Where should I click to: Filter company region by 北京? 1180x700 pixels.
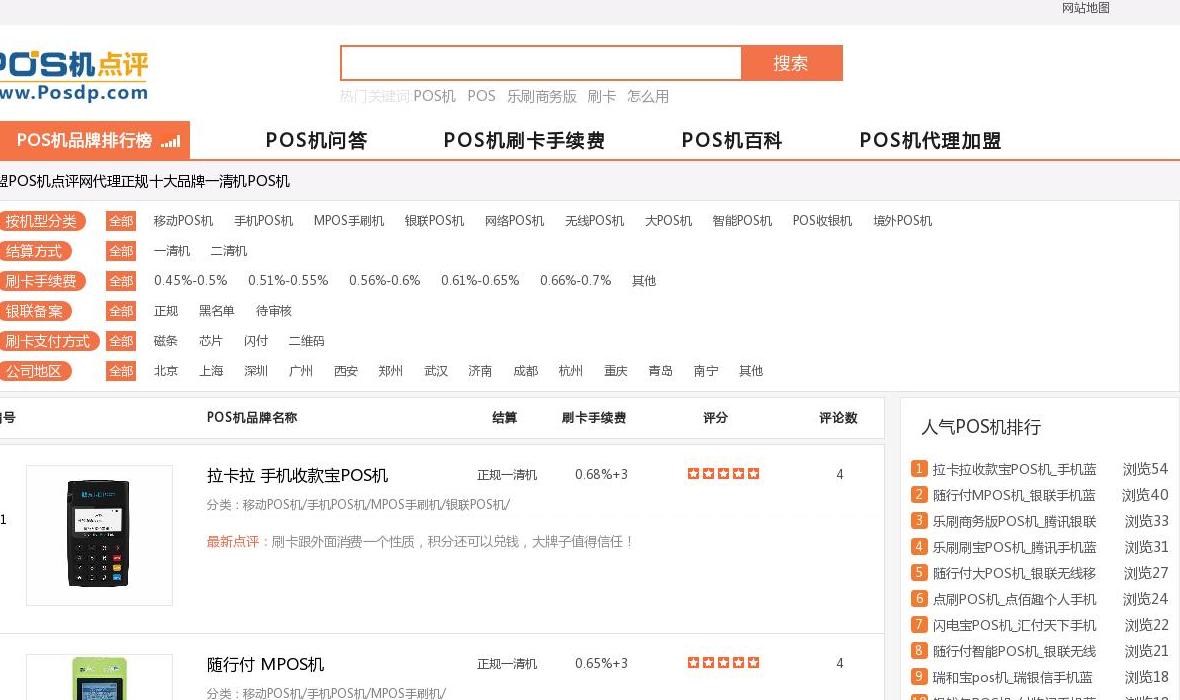click(166, 371)
